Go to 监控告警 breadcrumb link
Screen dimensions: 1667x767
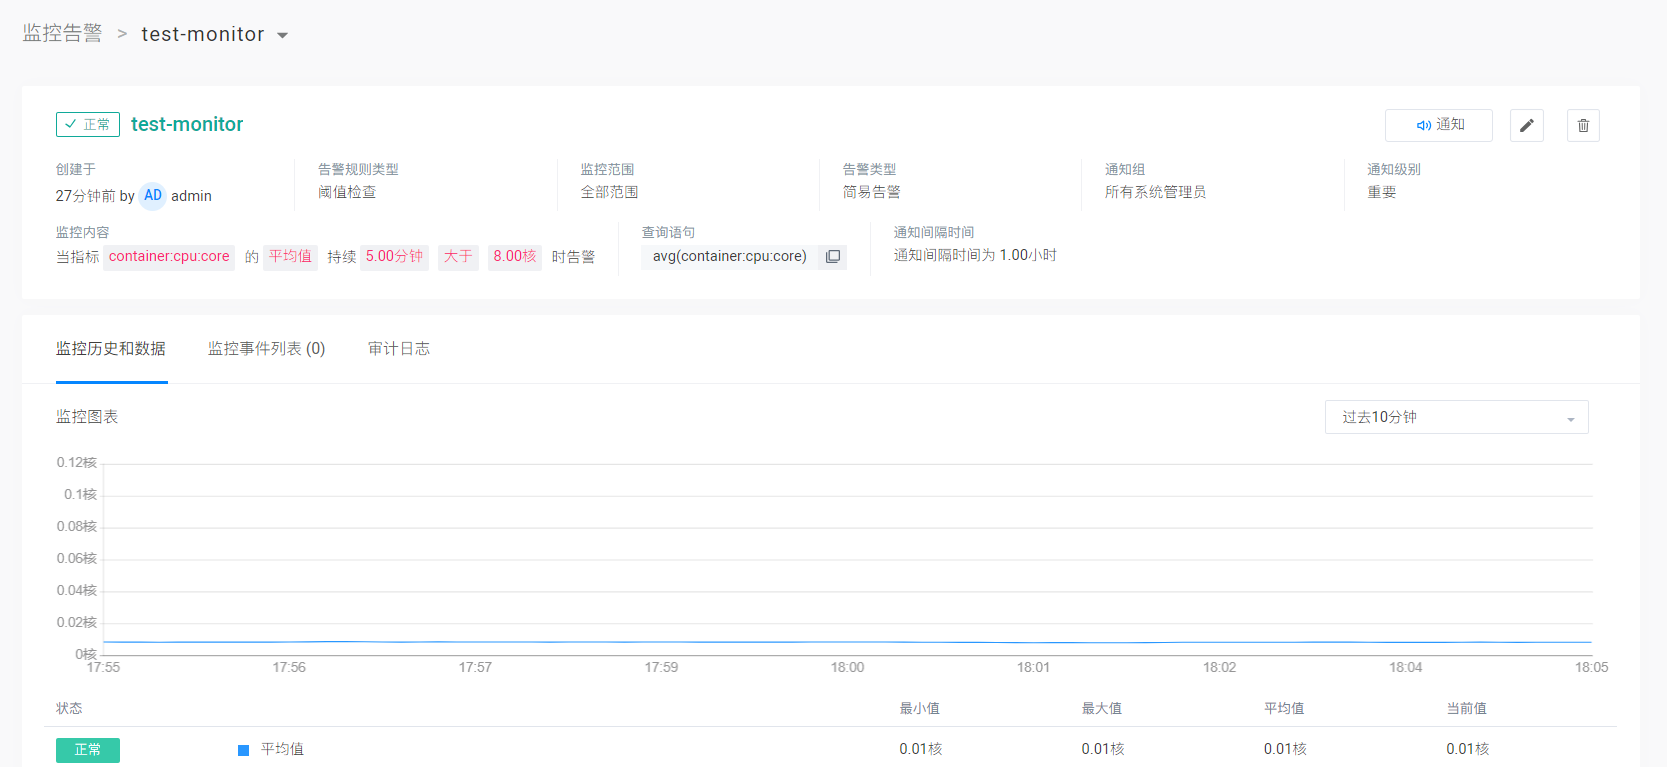[x=62, y=34]
